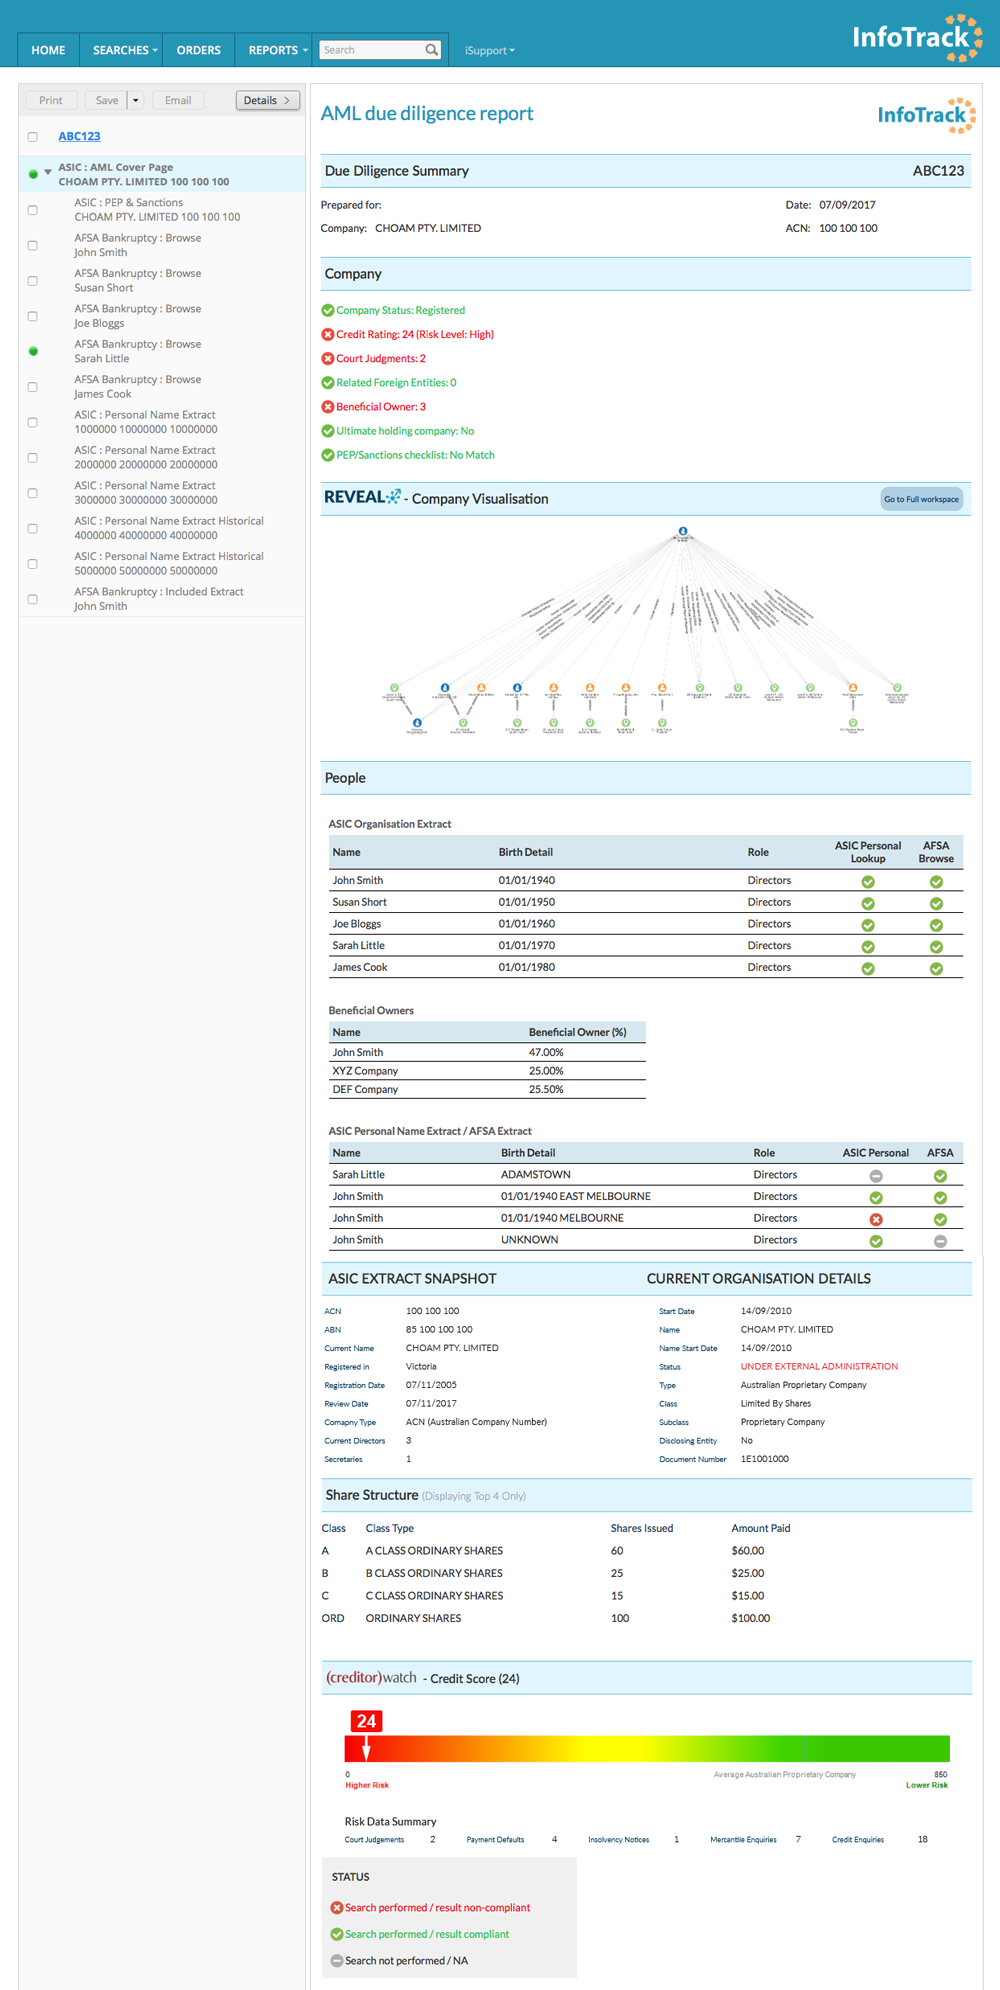Select ASIC AML Cover Page CHOAM item
Image resolution: width=1000 pixels, height=1990 pixels.
pos(162,174)
